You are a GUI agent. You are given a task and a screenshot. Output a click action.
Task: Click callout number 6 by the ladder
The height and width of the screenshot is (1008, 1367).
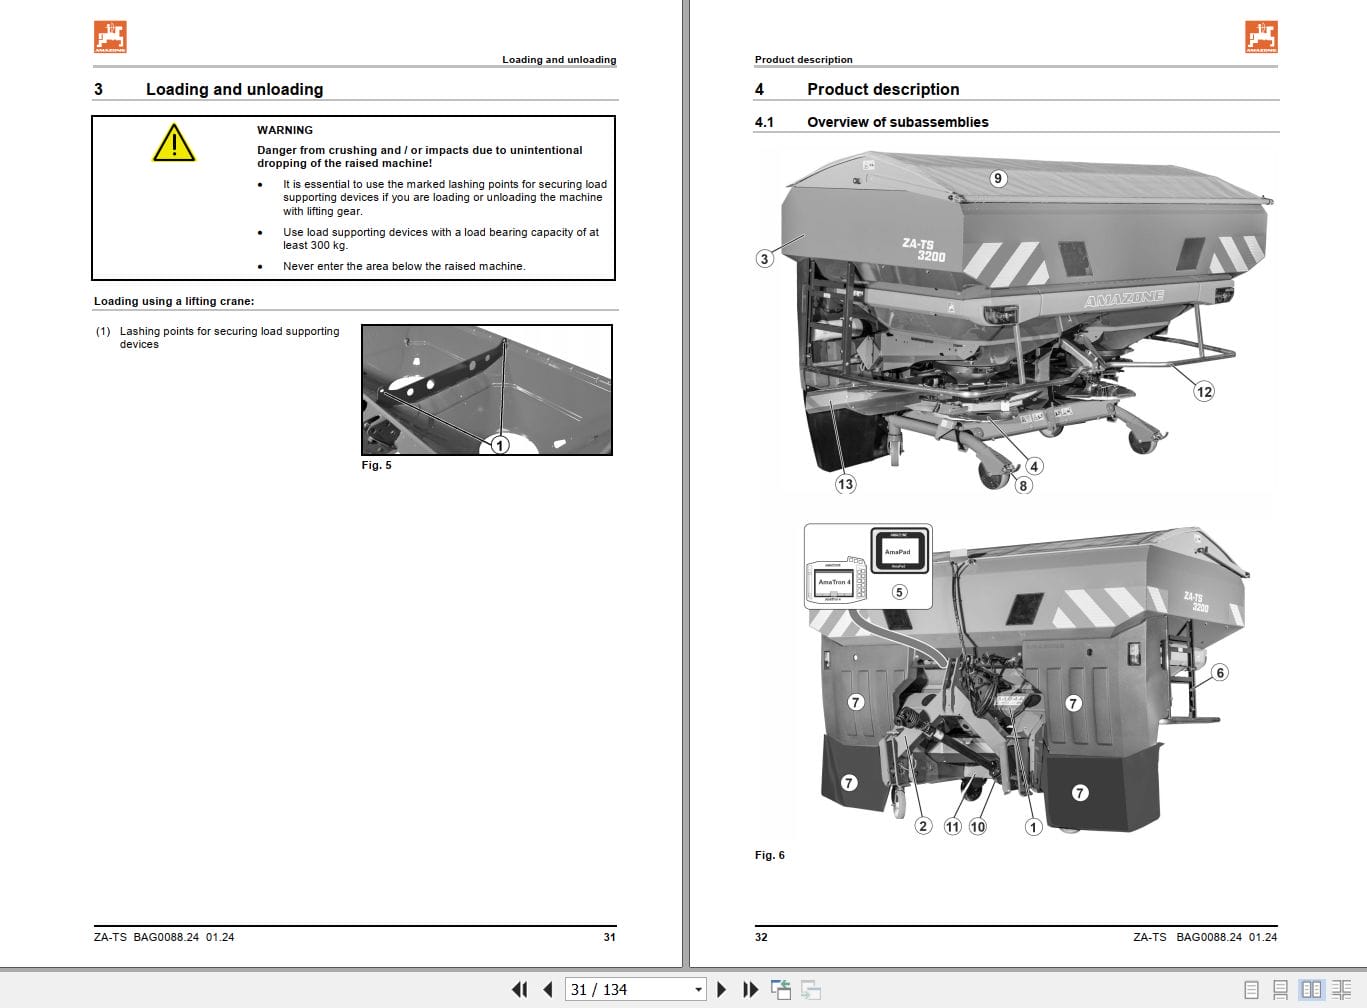[1220, 673]
